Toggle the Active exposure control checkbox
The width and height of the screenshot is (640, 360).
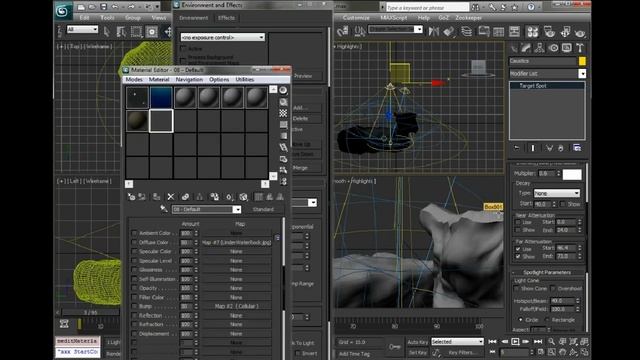(183, 49)
